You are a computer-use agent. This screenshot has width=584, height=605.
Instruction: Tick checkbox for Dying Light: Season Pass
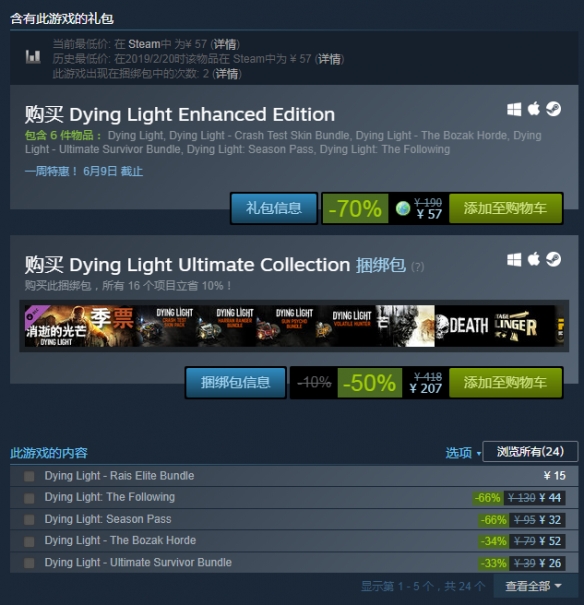[29, 520]
